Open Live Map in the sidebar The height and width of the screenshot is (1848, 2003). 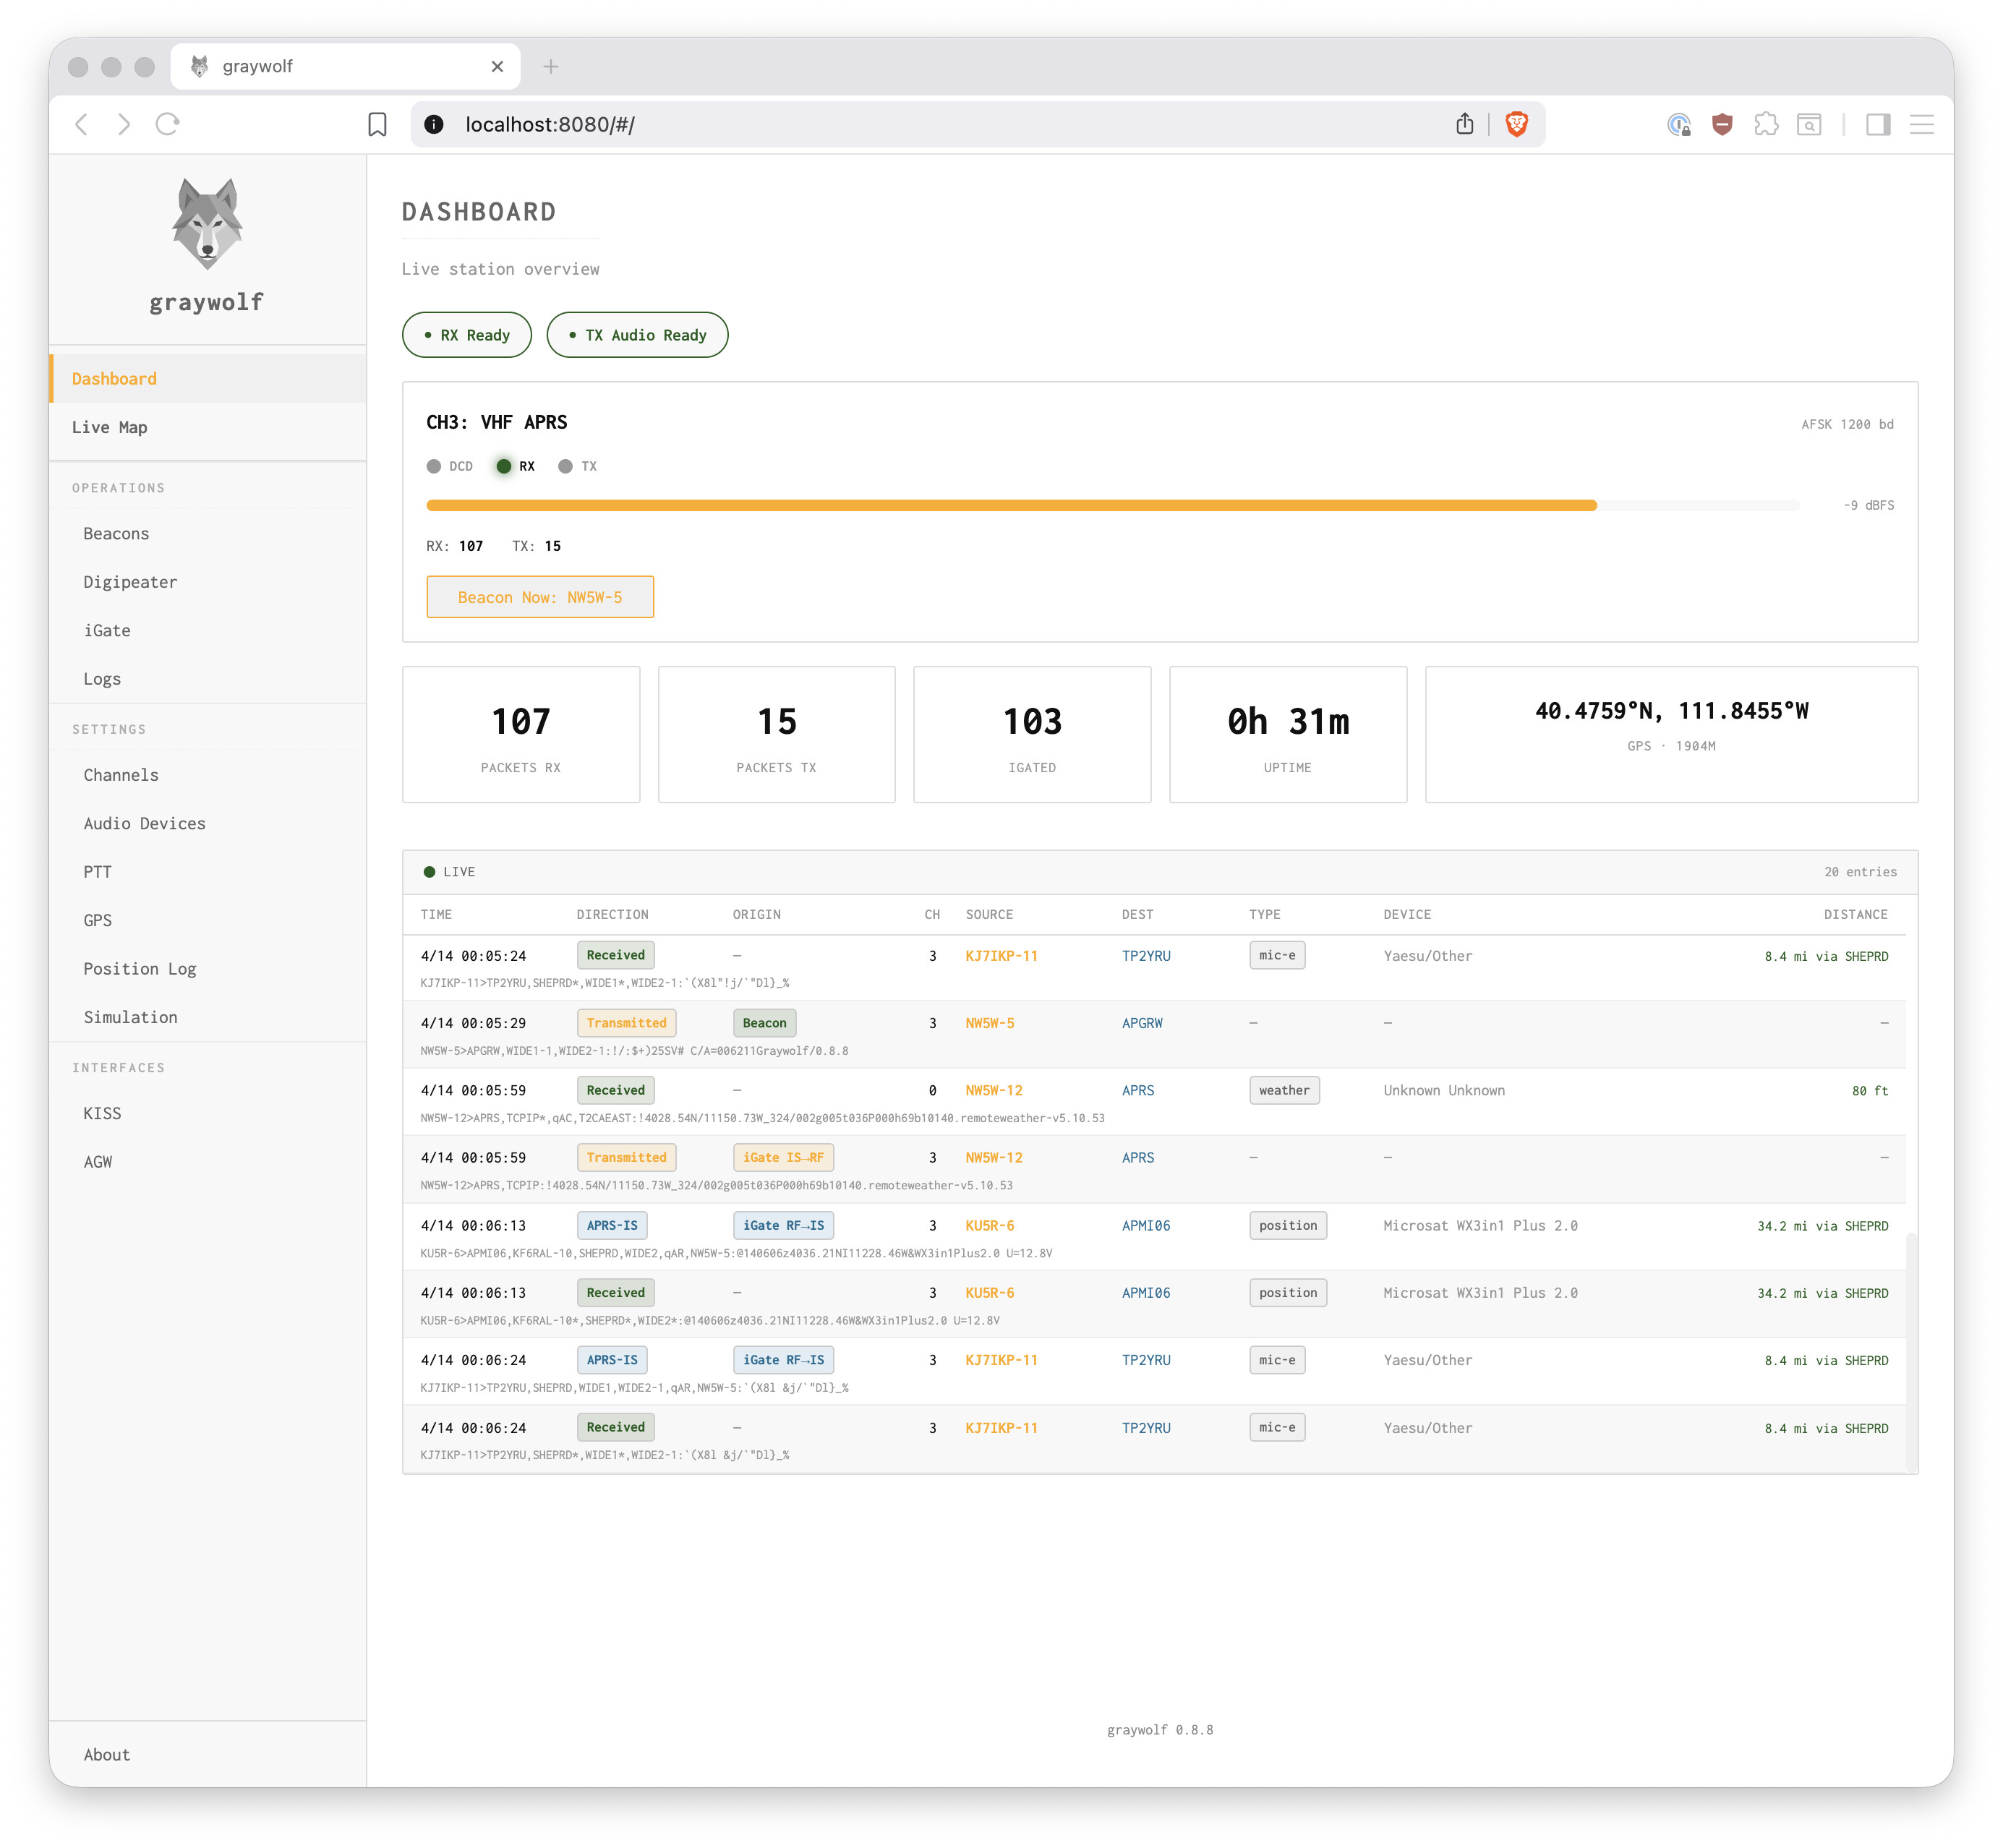point(110,427)
